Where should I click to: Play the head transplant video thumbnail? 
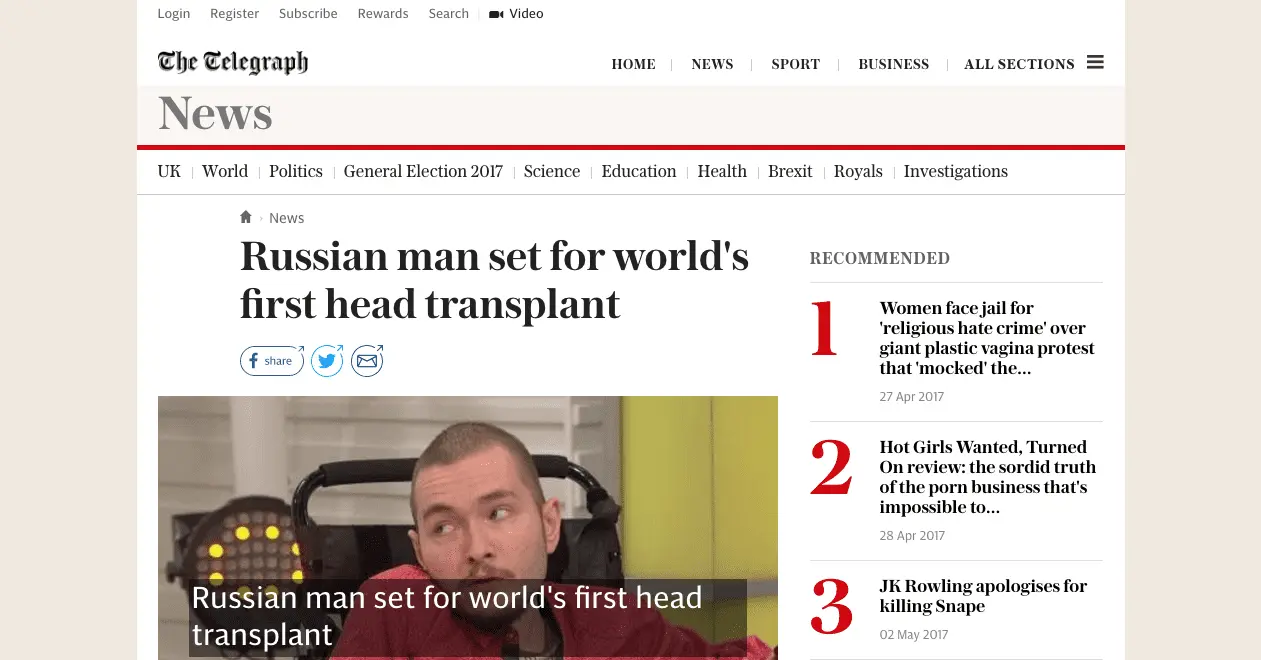pyautogui.click(x=468, y=528)
